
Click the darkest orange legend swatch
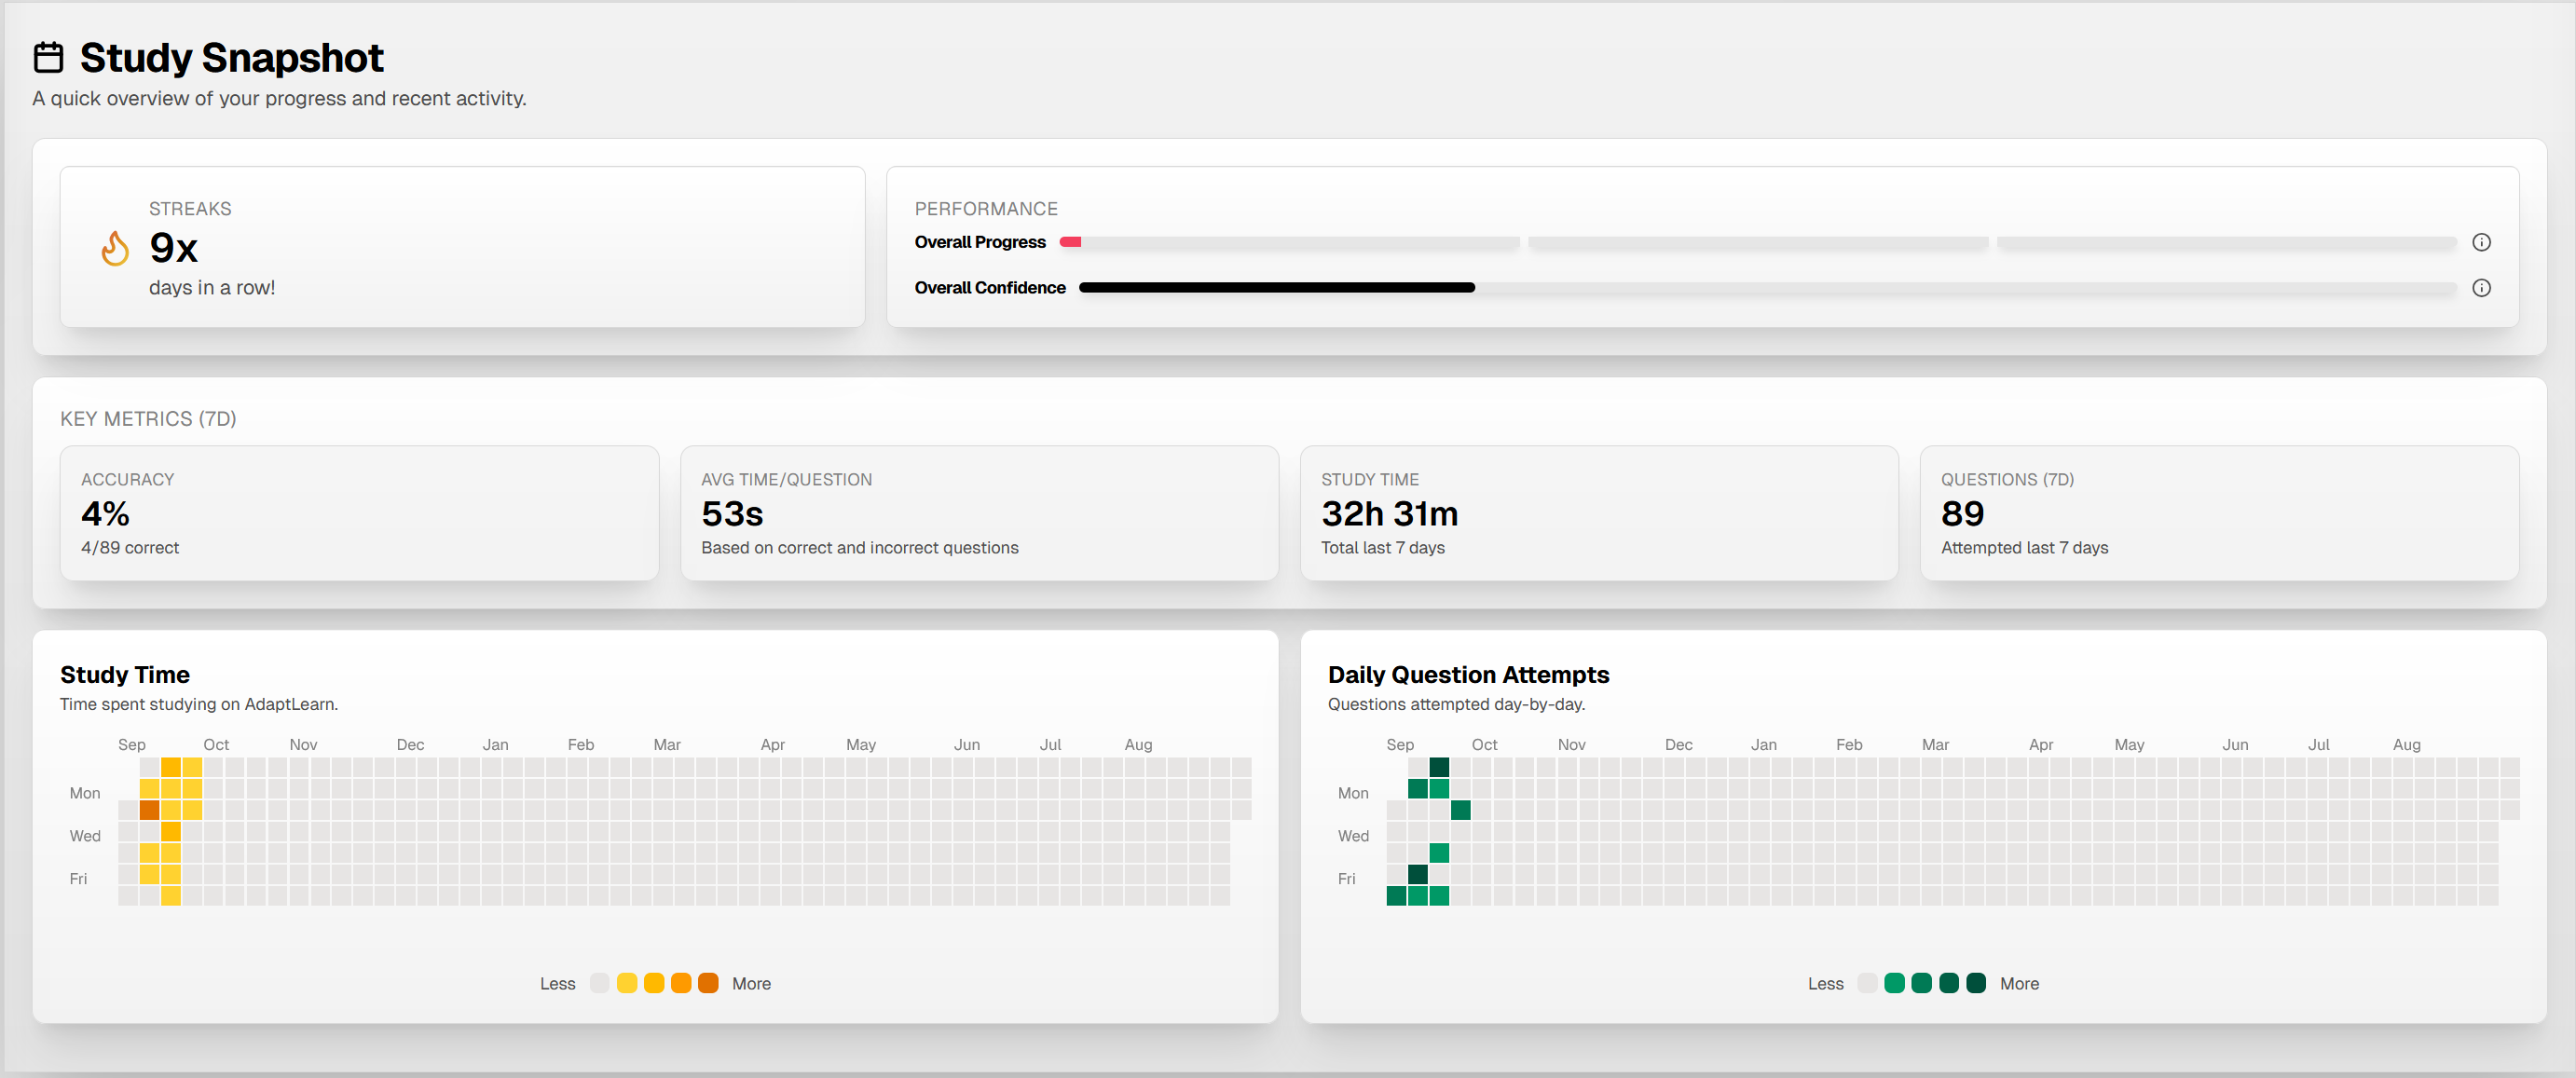click(708, 983)
